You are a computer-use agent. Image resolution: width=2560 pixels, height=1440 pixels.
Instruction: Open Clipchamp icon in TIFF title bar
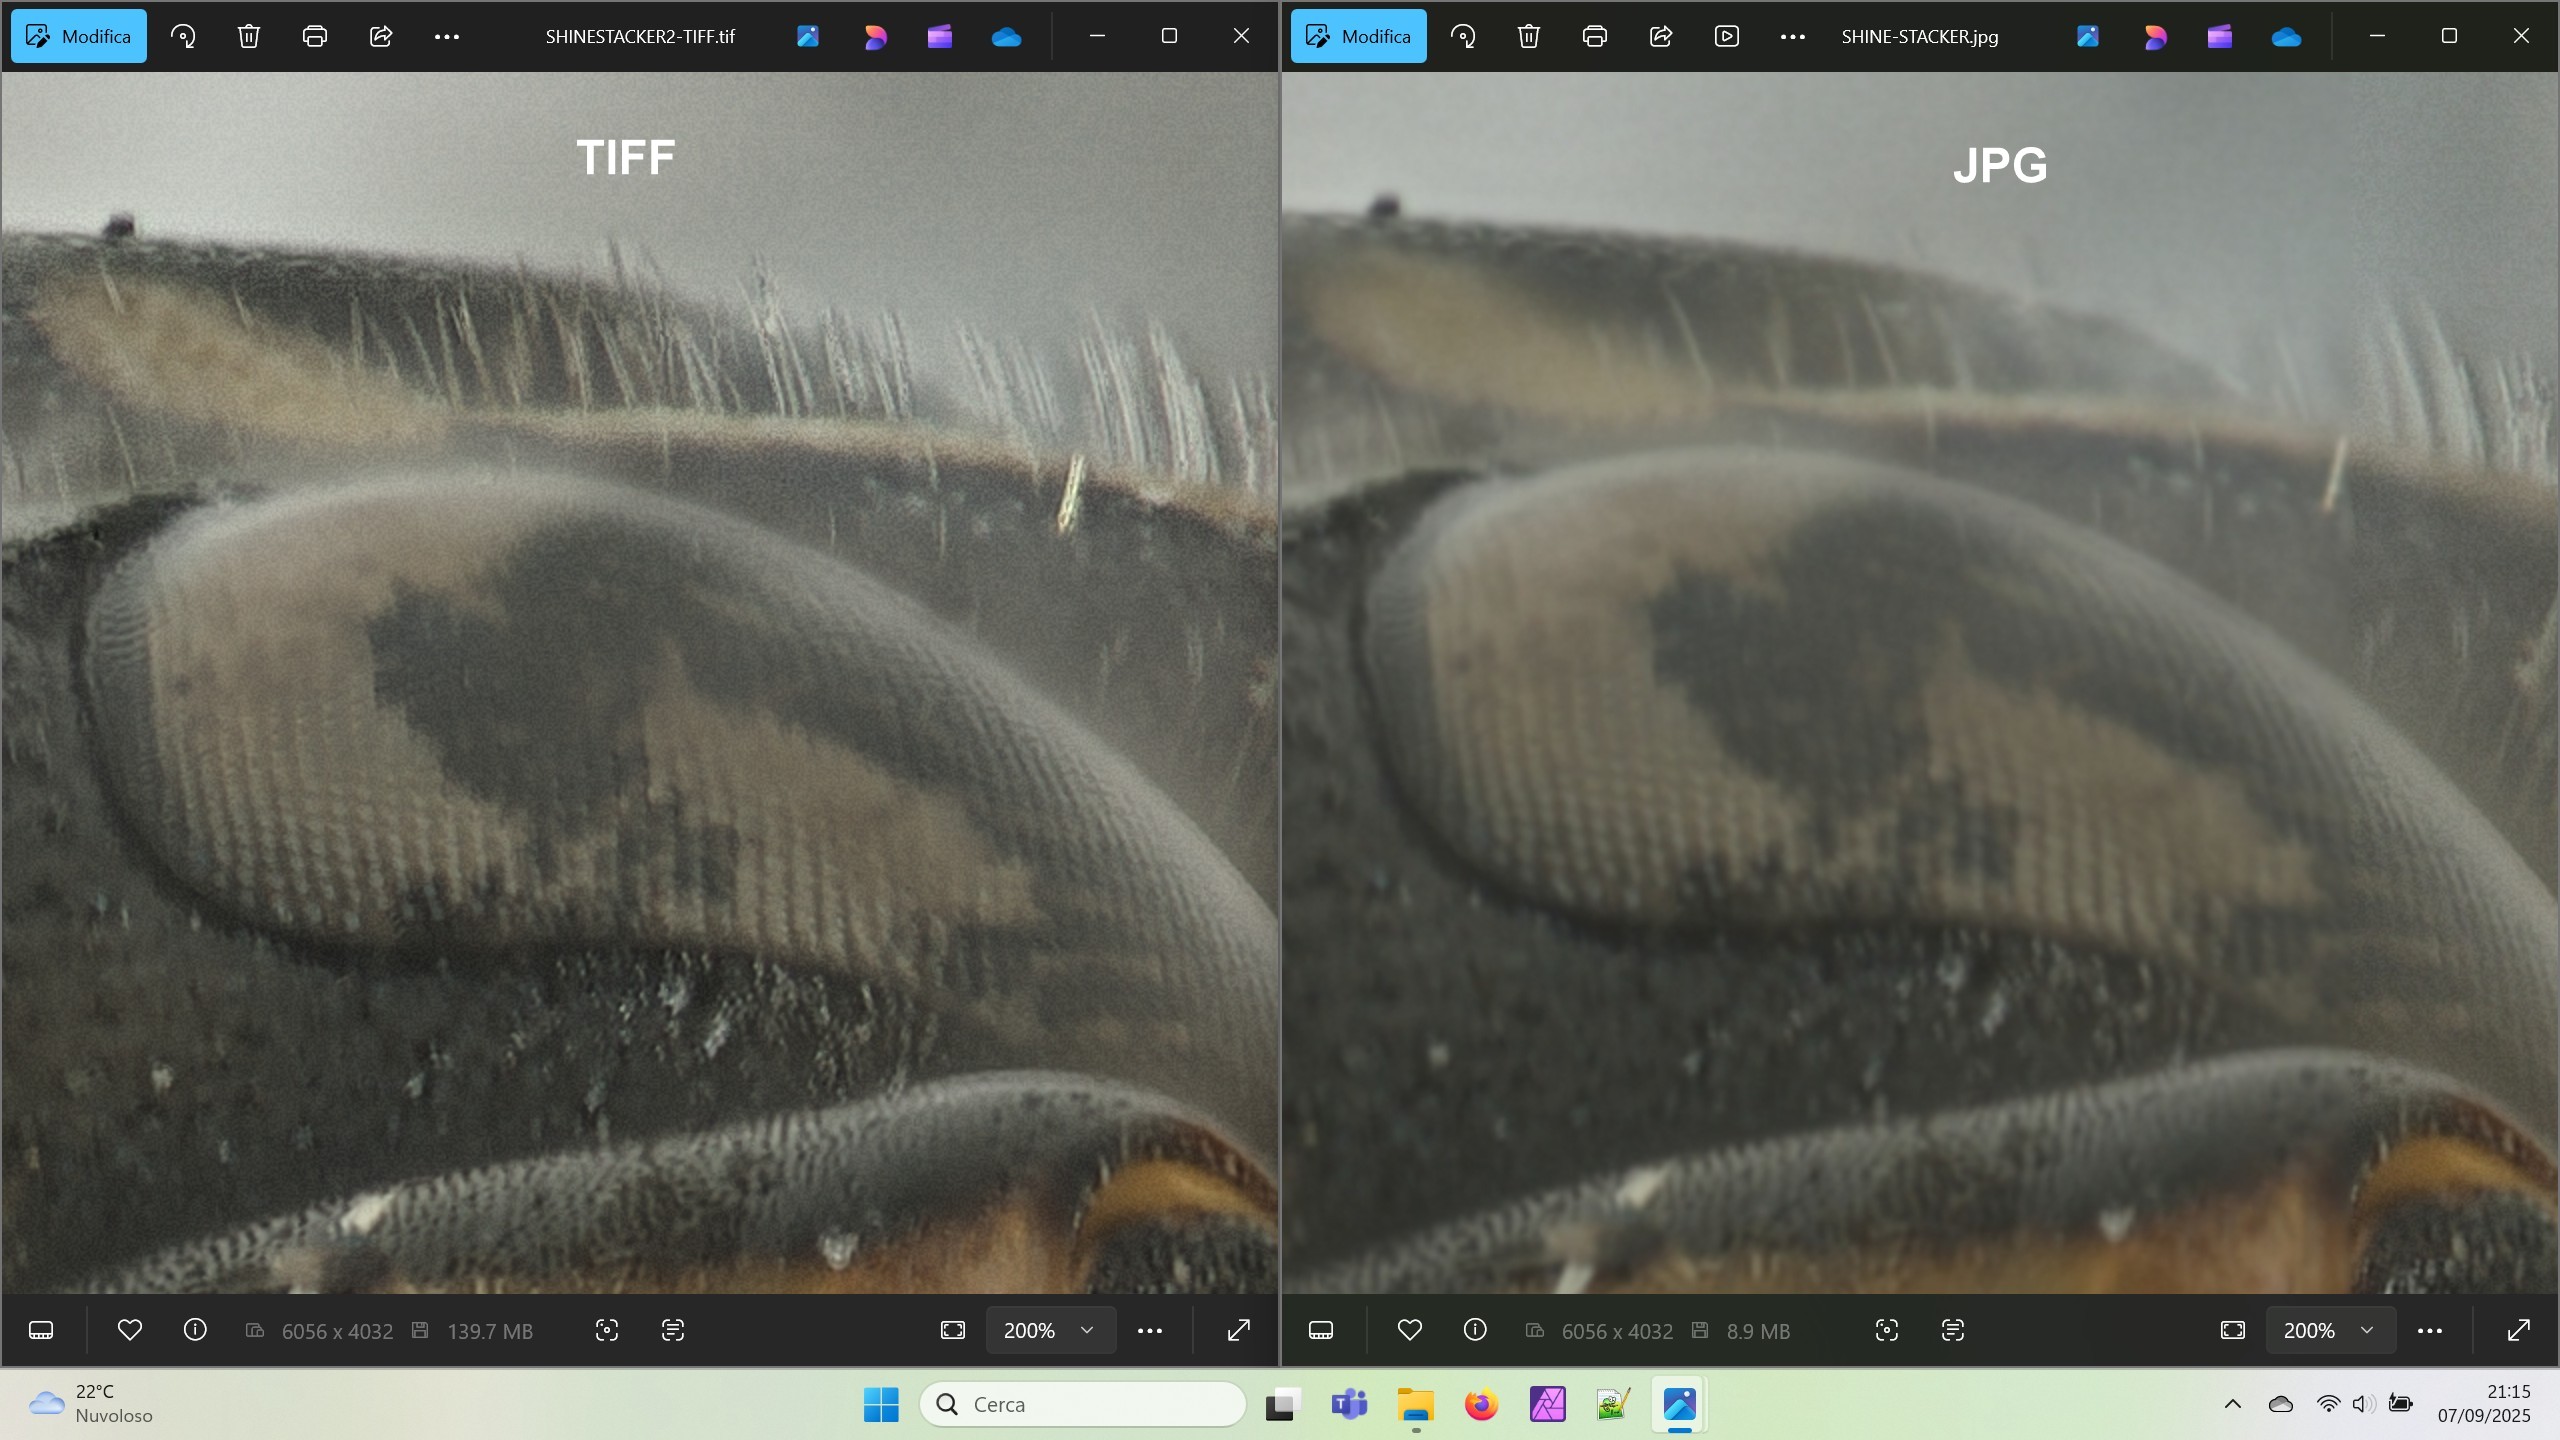940,36
